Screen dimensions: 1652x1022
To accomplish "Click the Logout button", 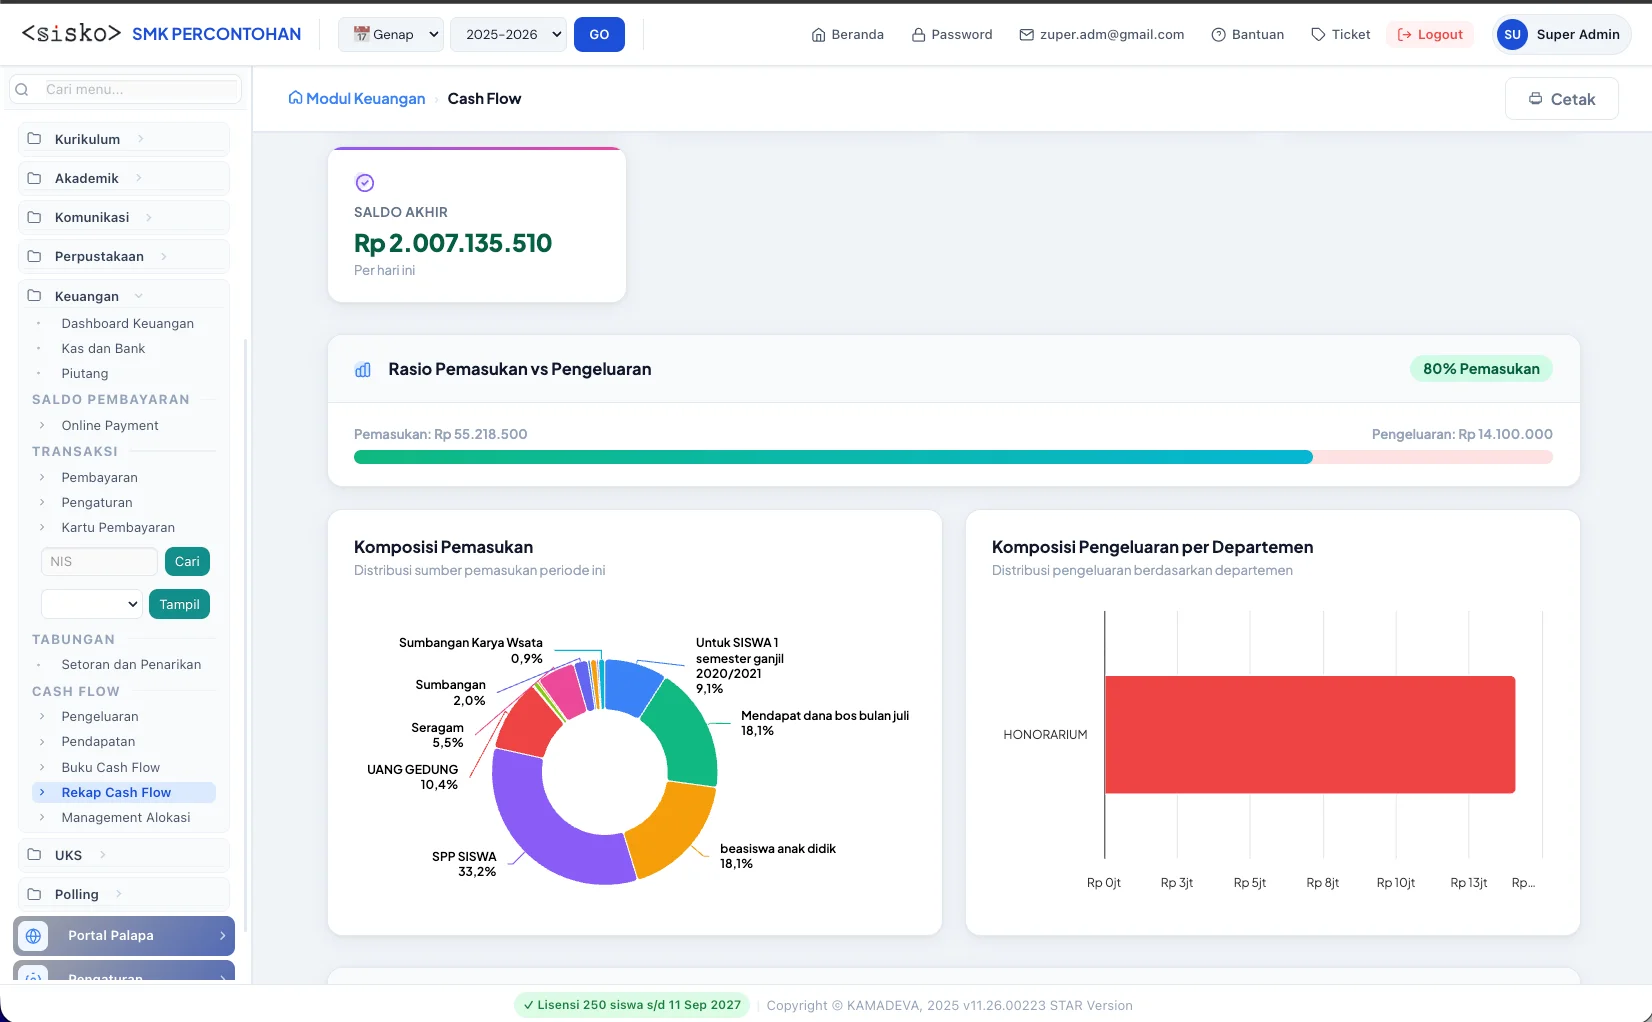I will (x=1430, y=35).
